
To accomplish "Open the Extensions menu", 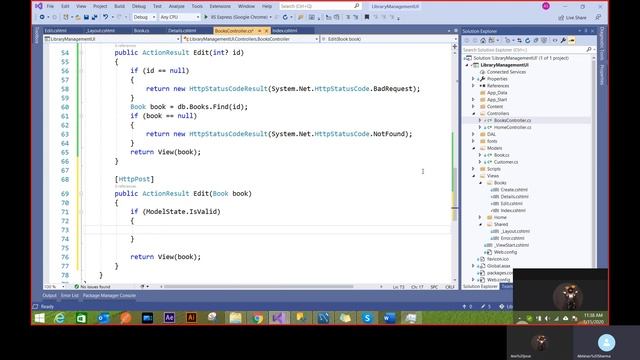I will coord(220,6).
